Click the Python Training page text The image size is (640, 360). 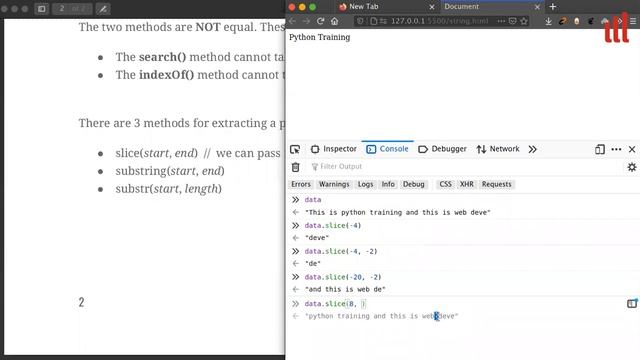320,37
